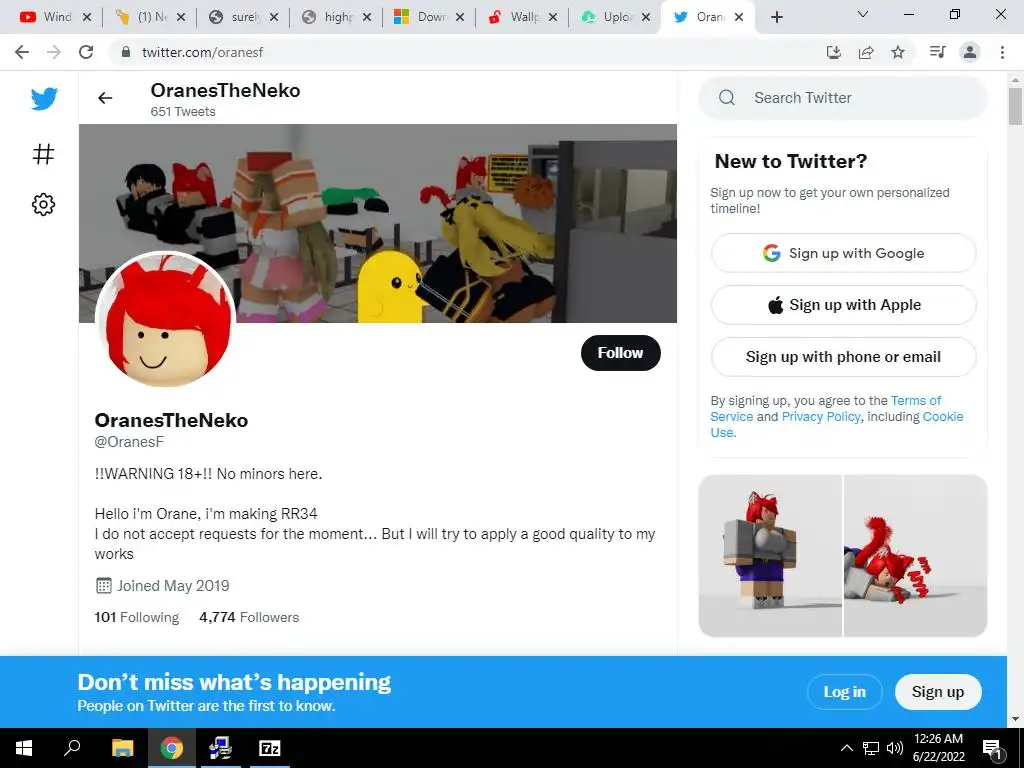
Task: Open the Chrome profile avatar icon
Action: pyautogui.click(x=970, y=52)
